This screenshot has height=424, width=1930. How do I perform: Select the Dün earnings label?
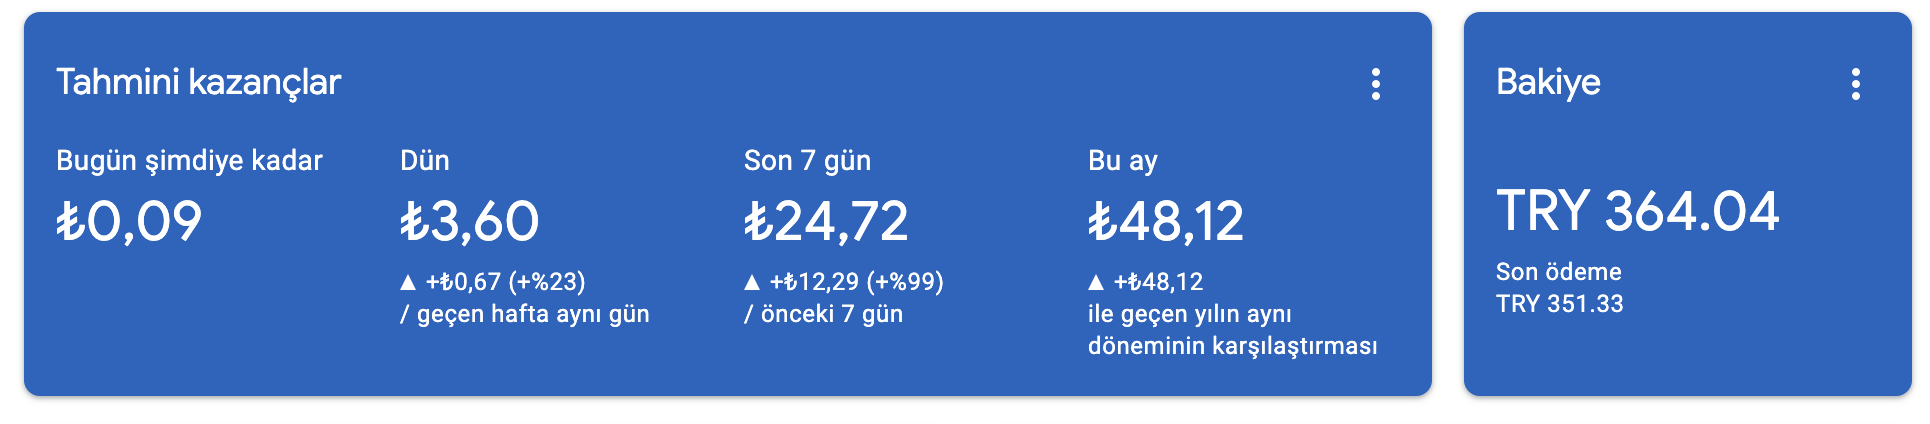(x=425, y=161)
